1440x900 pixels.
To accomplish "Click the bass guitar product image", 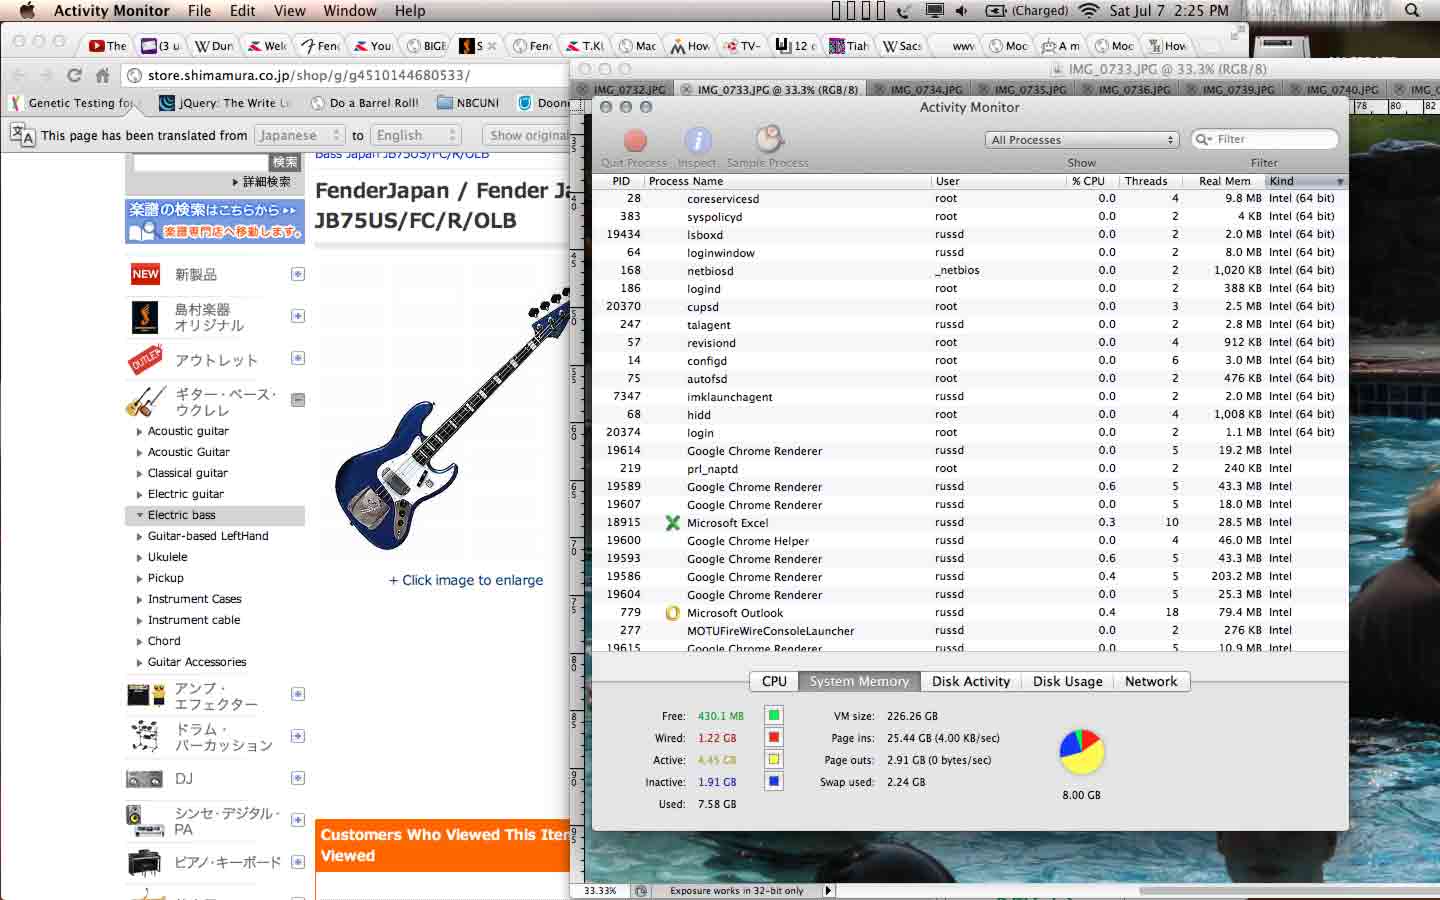I will point(452,418).
